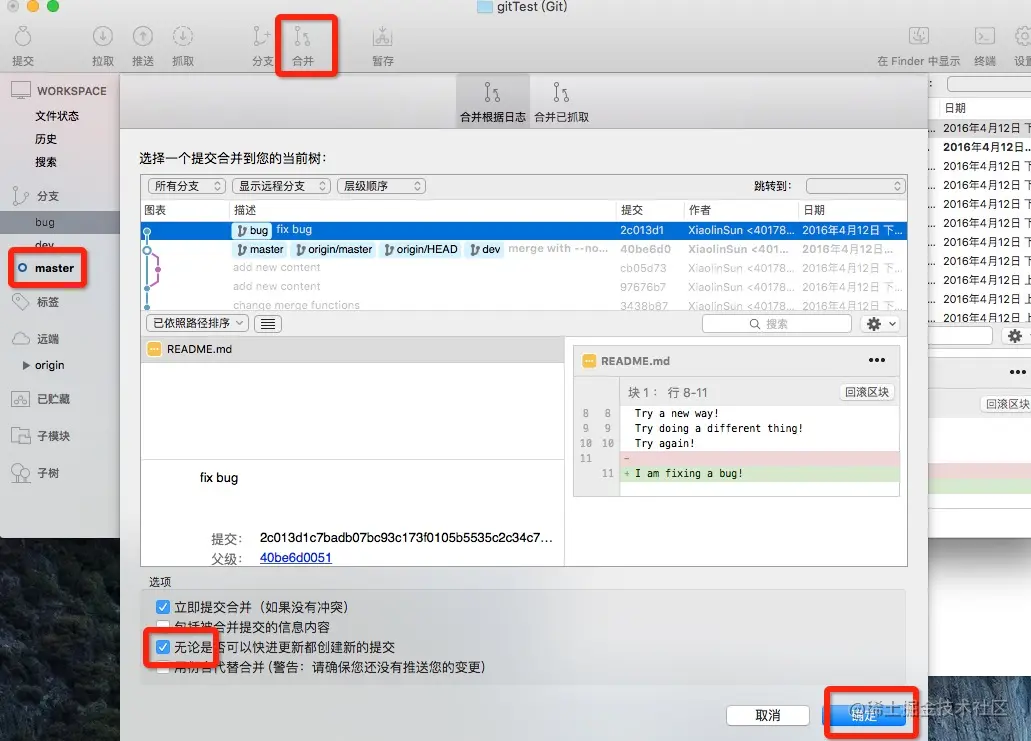1031x741 pixels.
Task: Click the origin/master label in commit list
Action: pos(334,249)
